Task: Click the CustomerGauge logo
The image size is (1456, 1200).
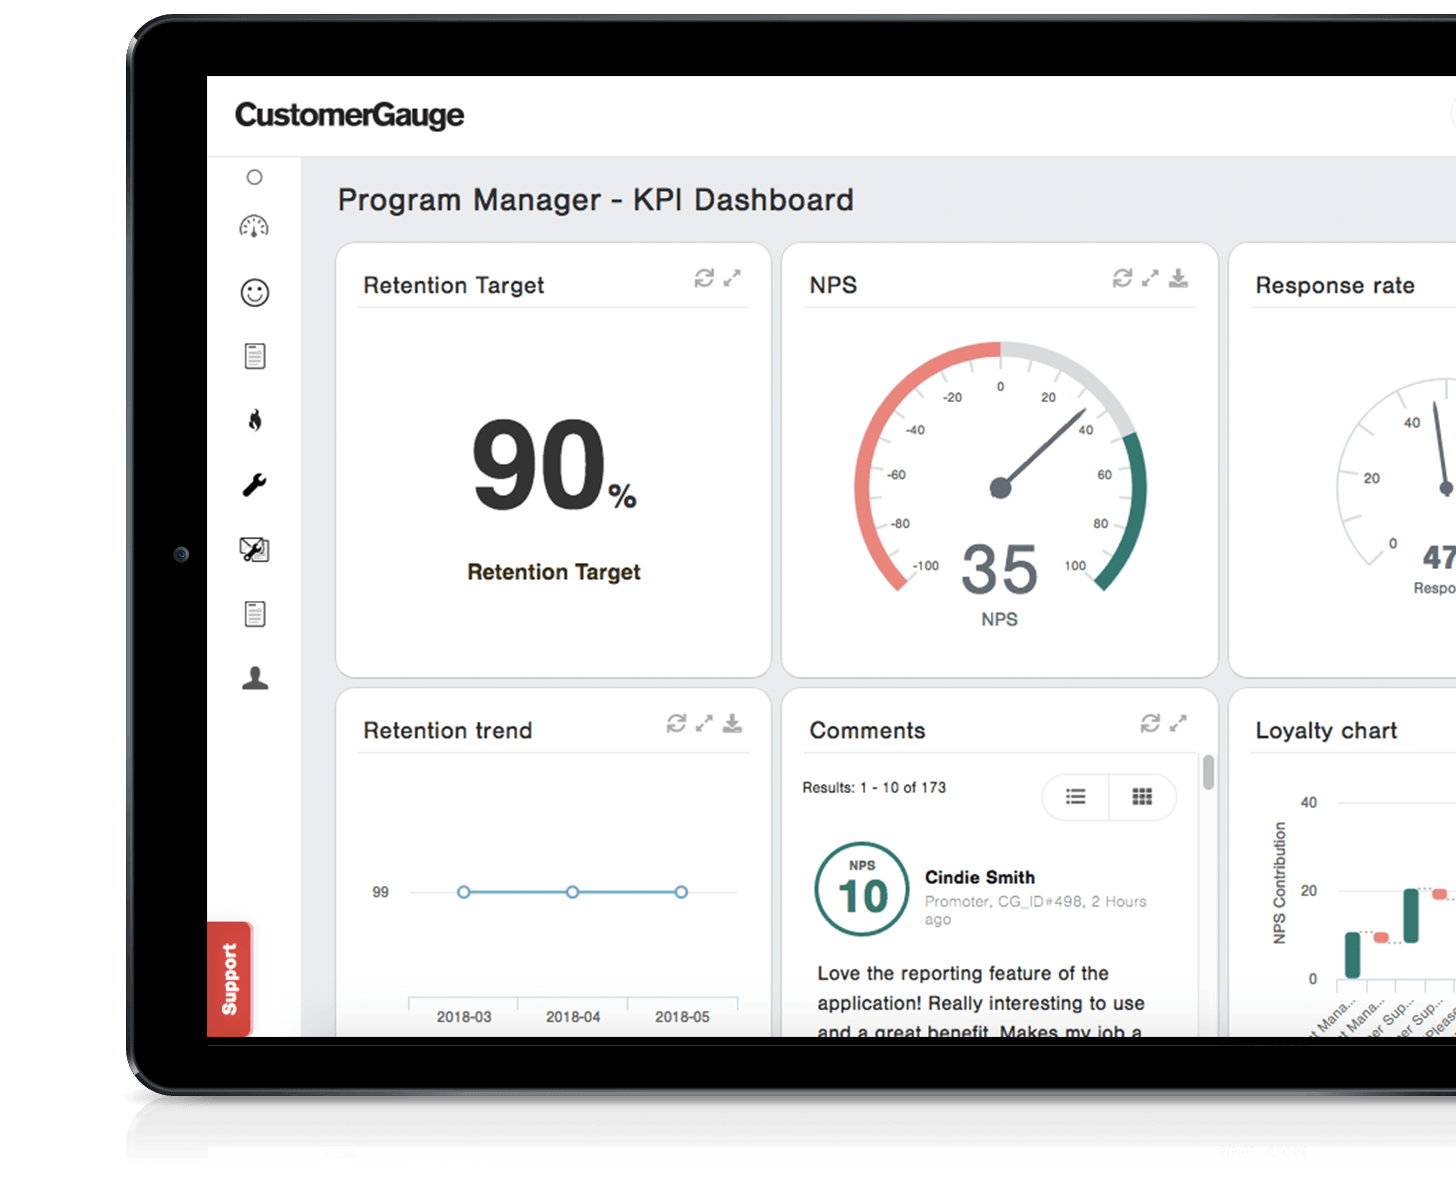Action: (349, 116)
